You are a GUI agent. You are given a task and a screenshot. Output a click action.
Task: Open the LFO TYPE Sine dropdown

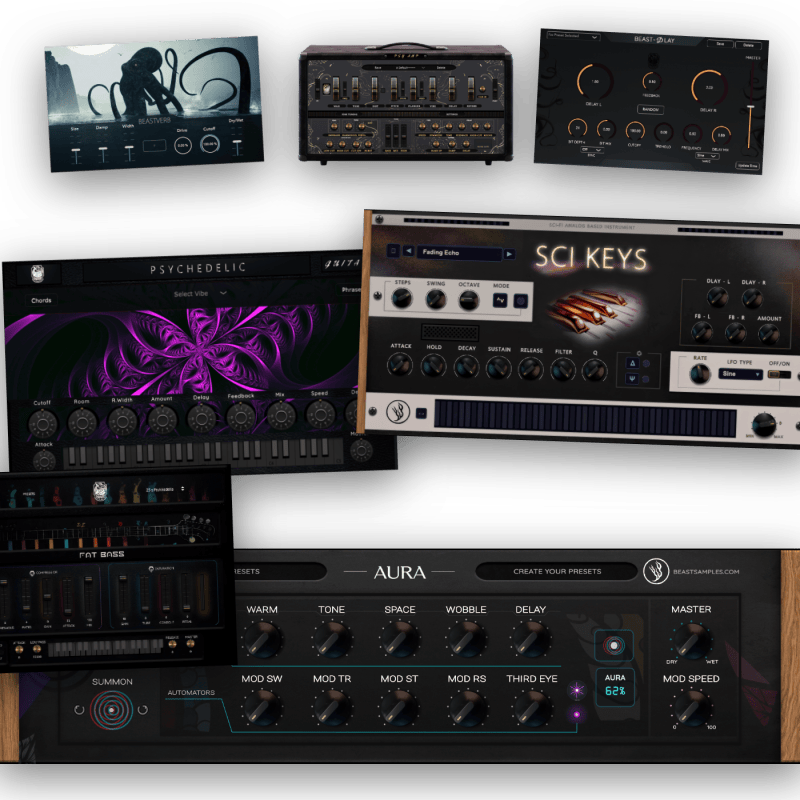(741, 374)
